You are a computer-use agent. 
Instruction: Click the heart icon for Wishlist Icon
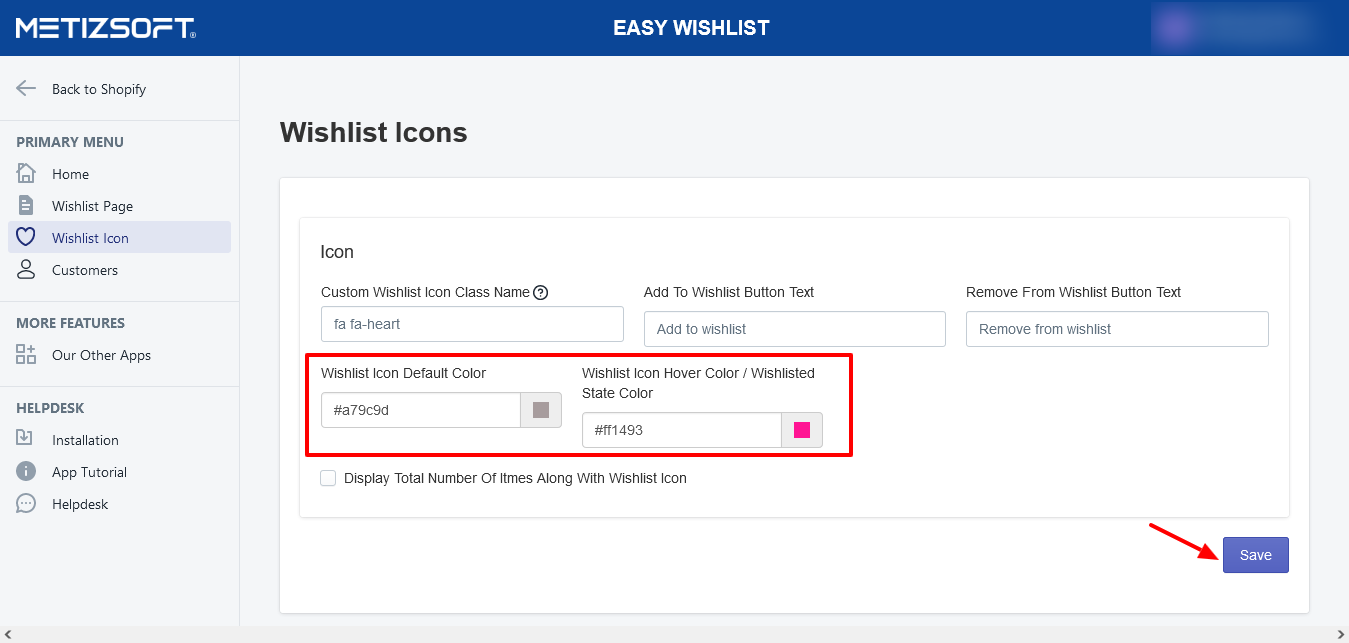[26, 237]
